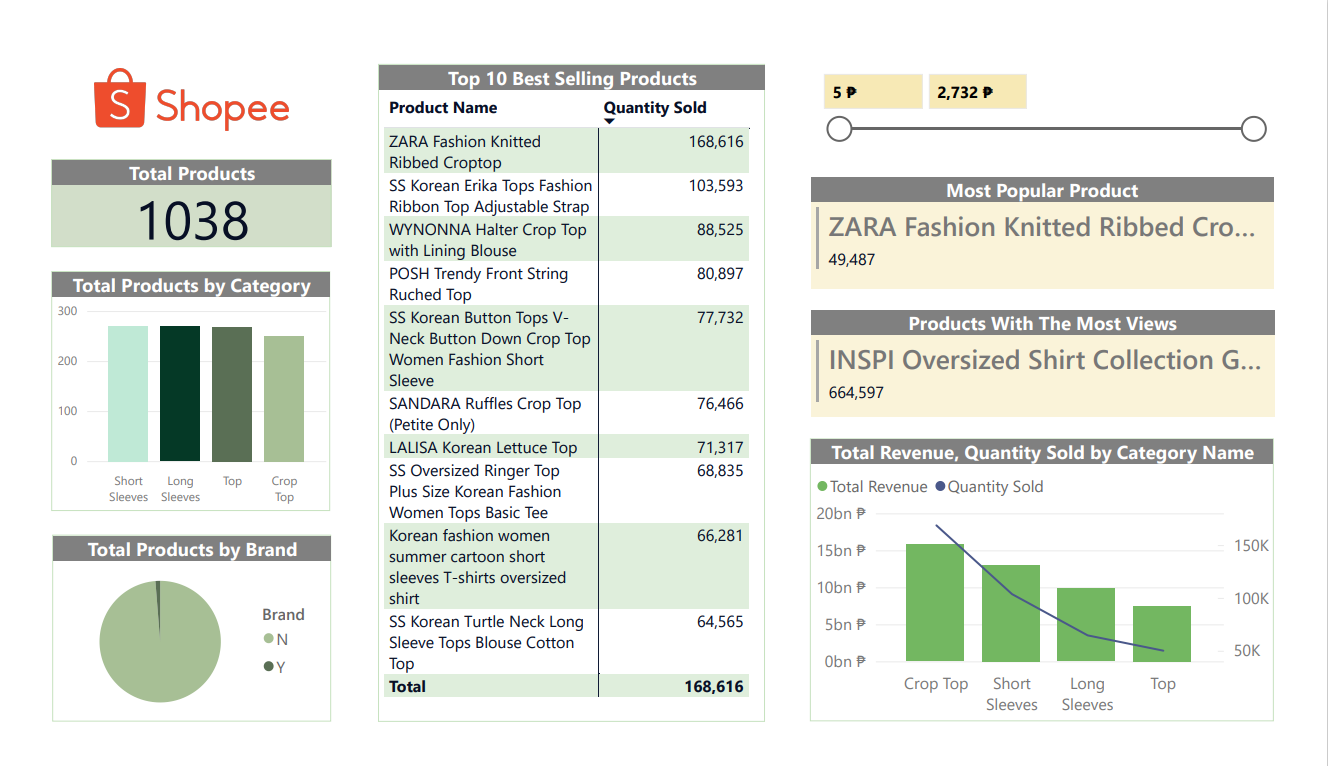Click the Quantity Sold legend entry
The image size is (1328, 766).
[x=989, y=487]
